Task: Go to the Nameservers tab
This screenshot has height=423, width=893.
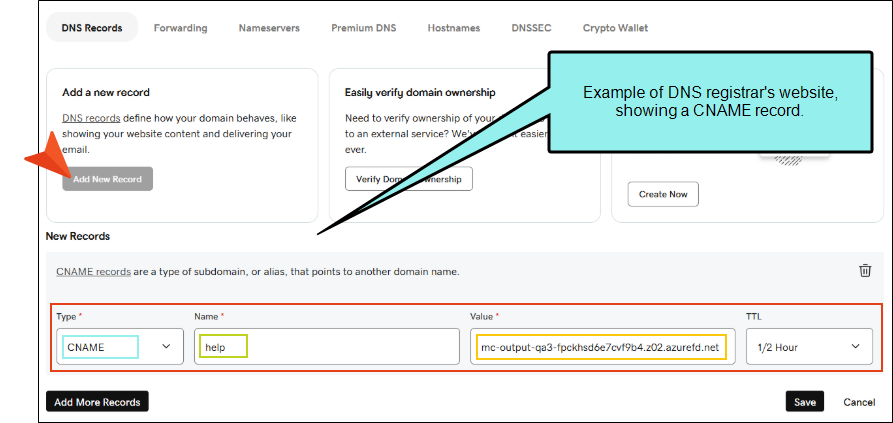Action: pos(269,28)
